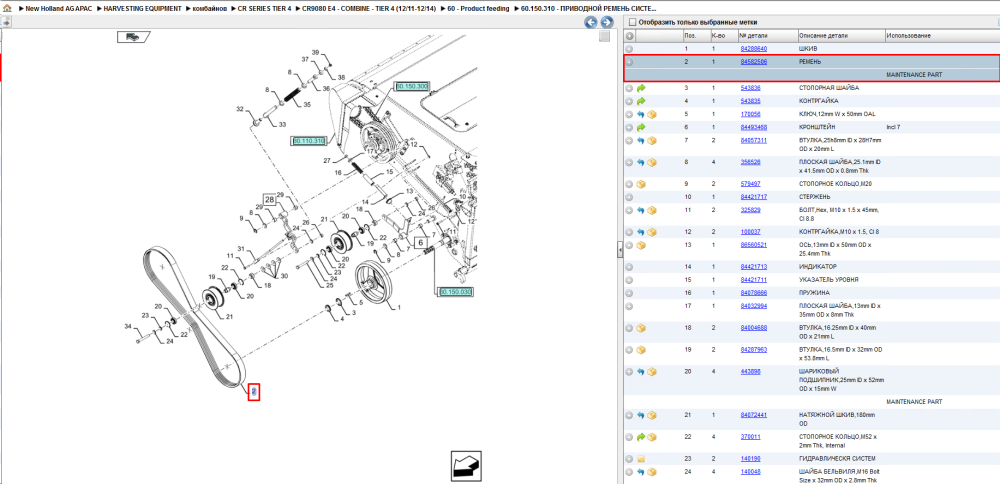Toggle grey circle for УКАЗАТЕЛЬ УРОВНЯ row
Image resolution: width=1000 pixels, height=484 pixels.
(629, 279)
